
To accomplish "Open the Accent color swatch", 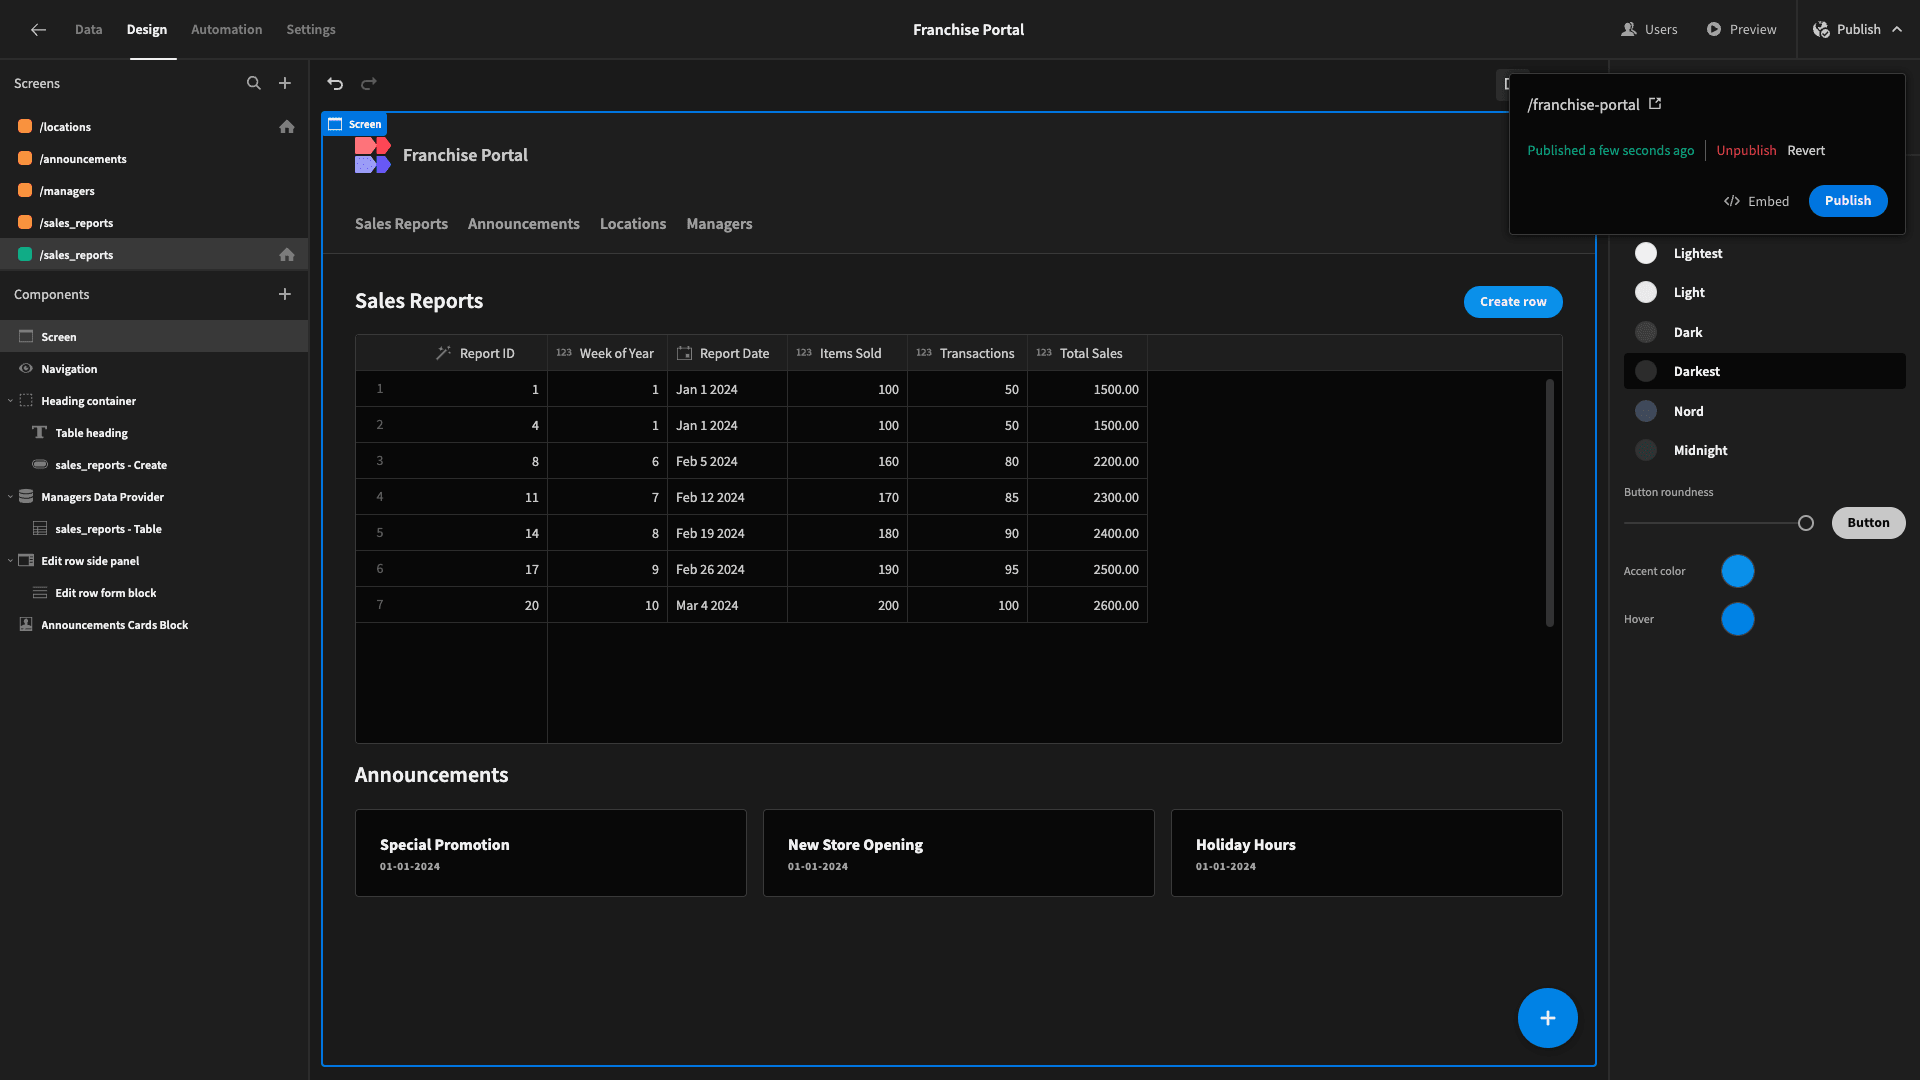I will [1738, 571].
